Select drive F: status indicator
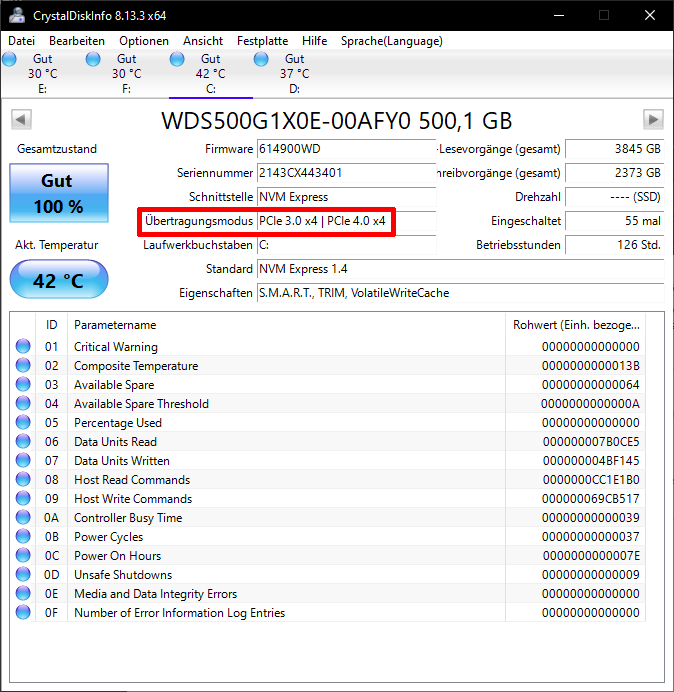This screenshot has width=674, height=692. [x=93, y=59]
